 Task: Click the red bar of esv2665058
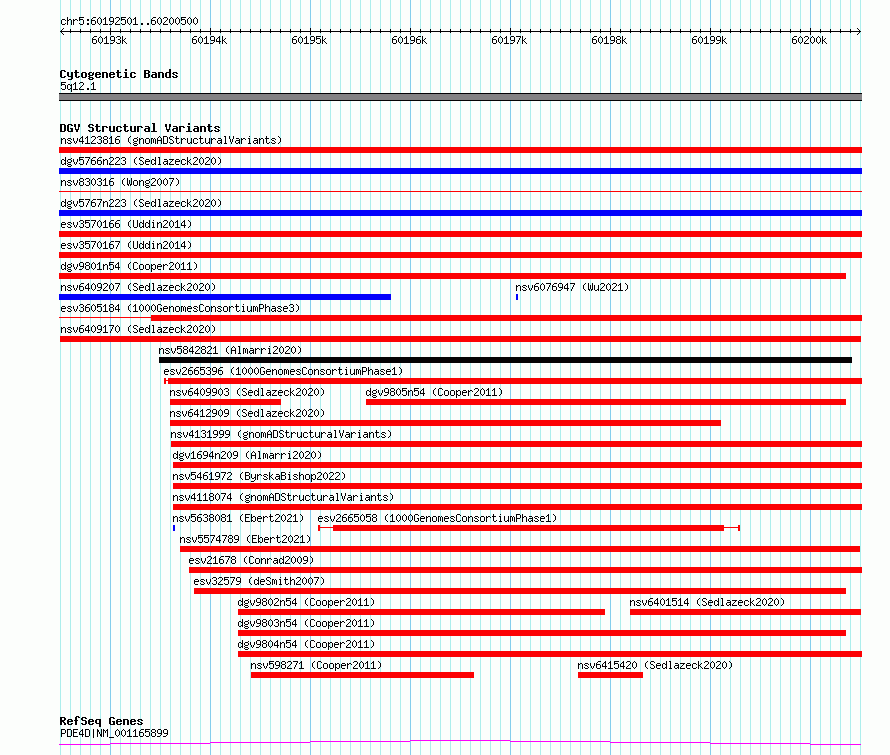coord(528,528)
